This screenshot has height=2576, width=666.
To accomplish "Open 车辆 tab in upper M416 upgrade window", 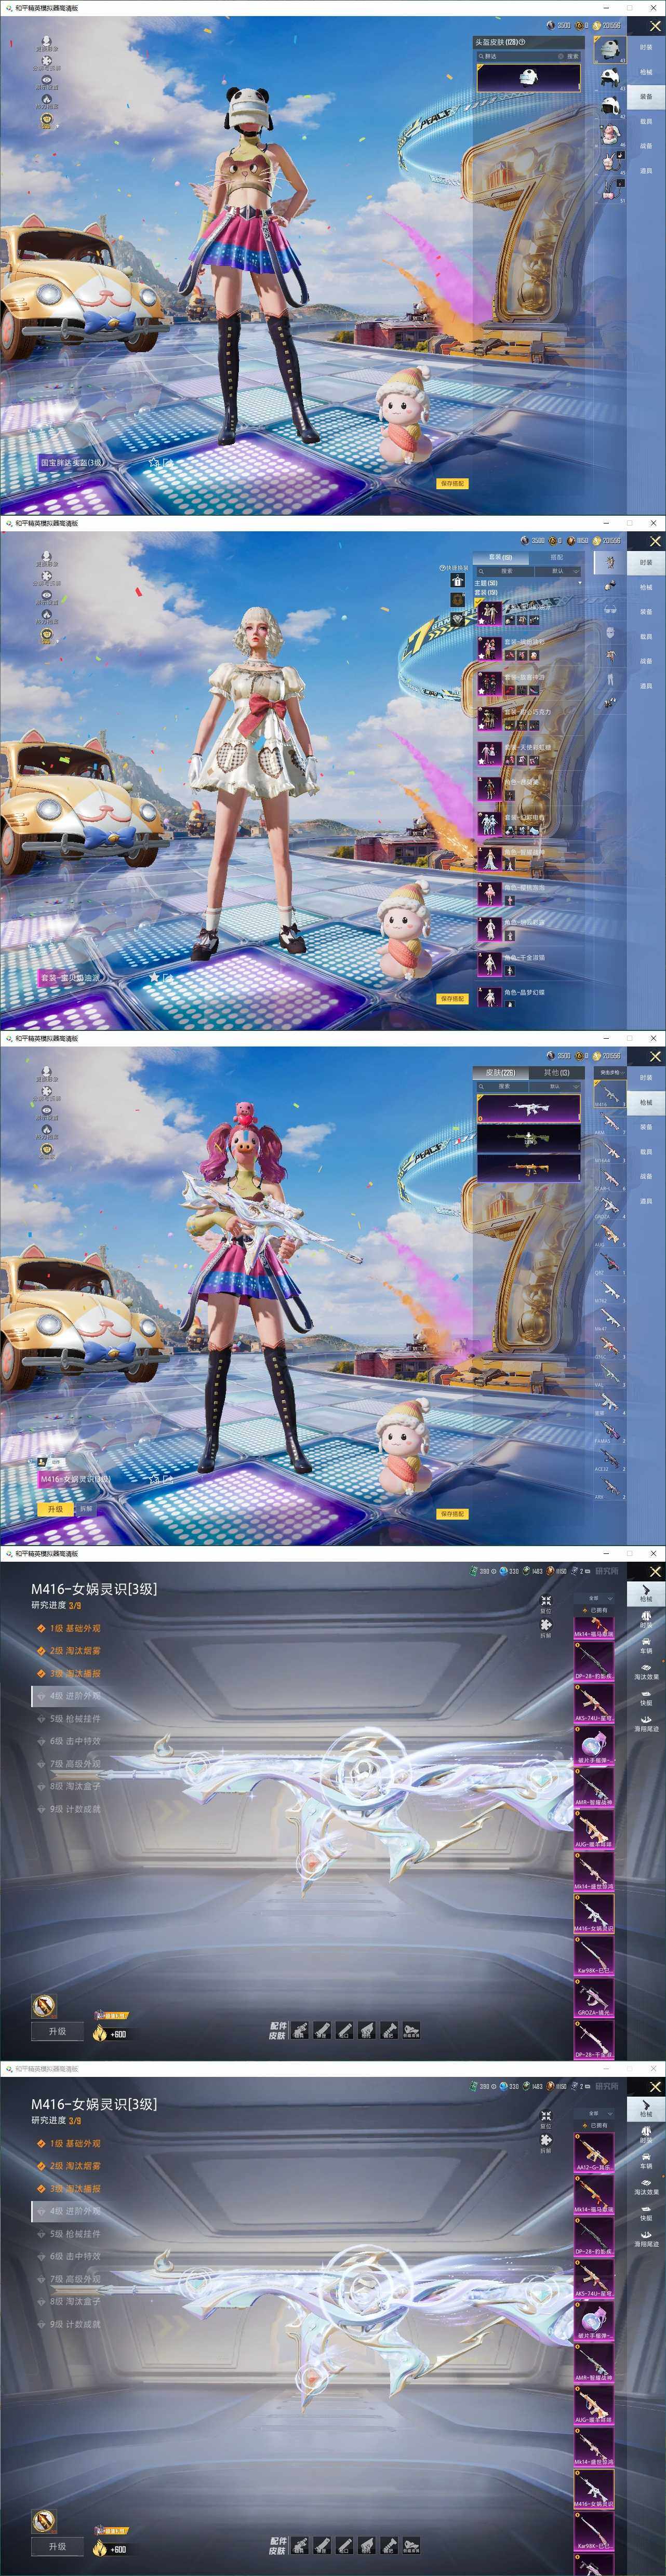I will click(646, 1645).
